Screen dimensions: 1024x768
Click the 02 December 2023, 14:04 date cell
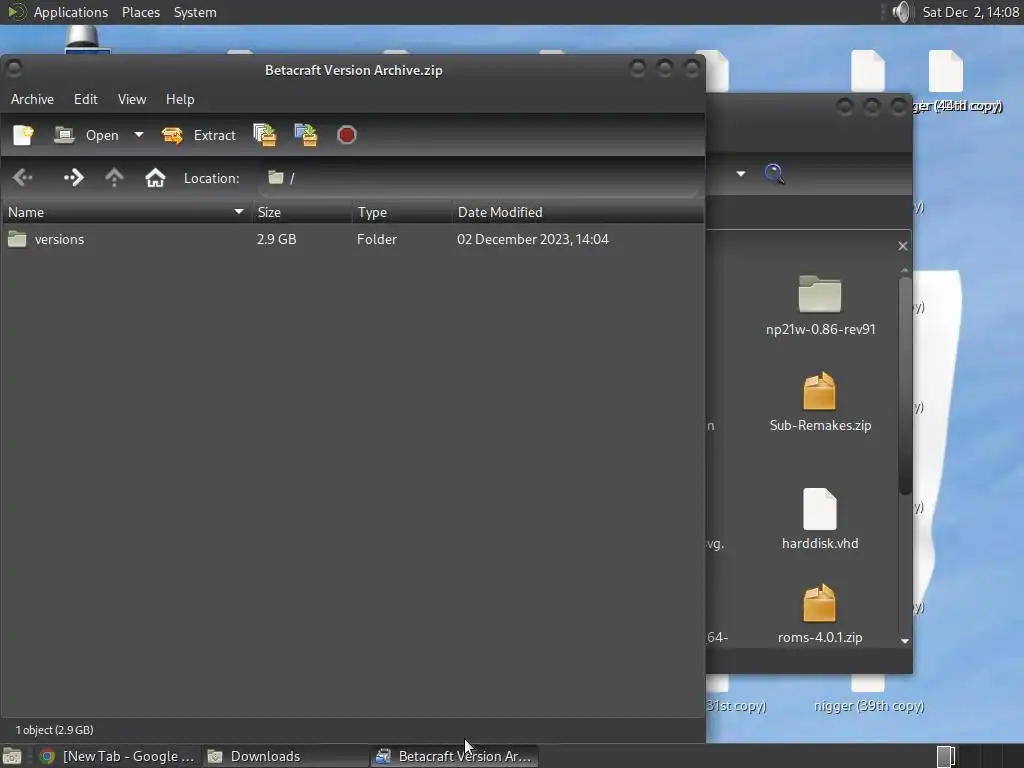(x=533, y=239)
